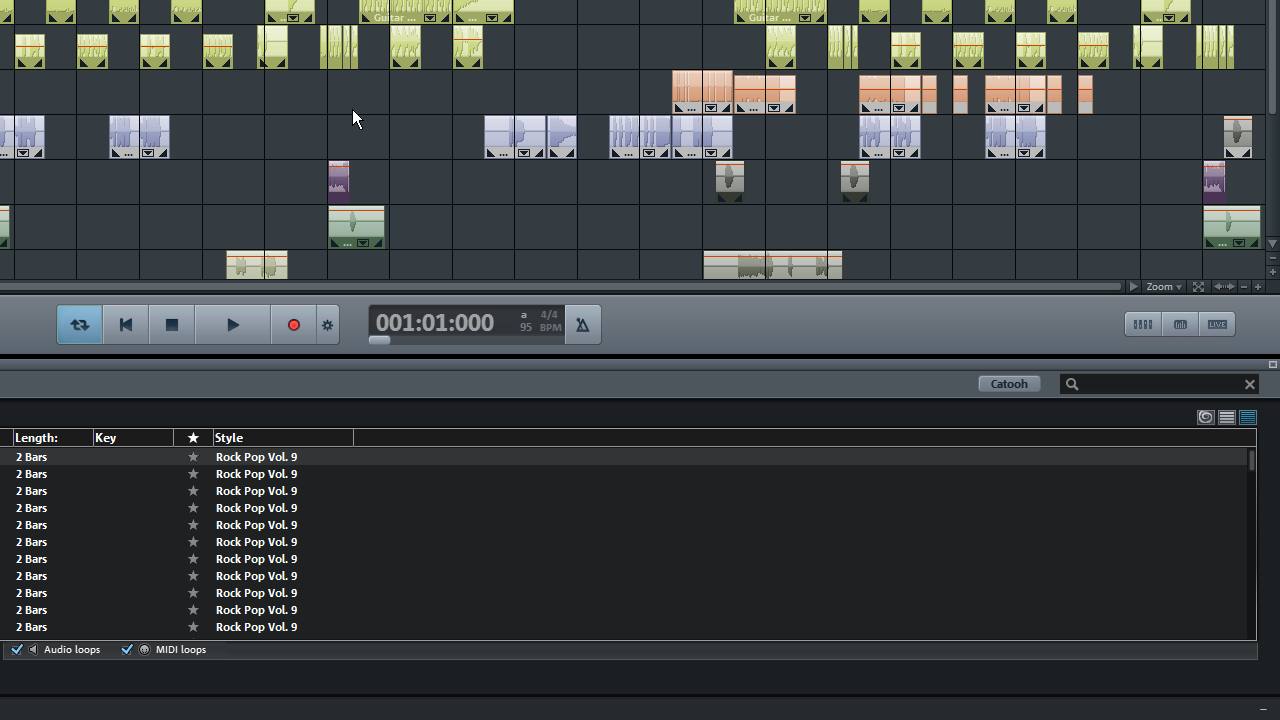
Task: Show the keyboard instrument panel icon
Action: (1180, 324)
